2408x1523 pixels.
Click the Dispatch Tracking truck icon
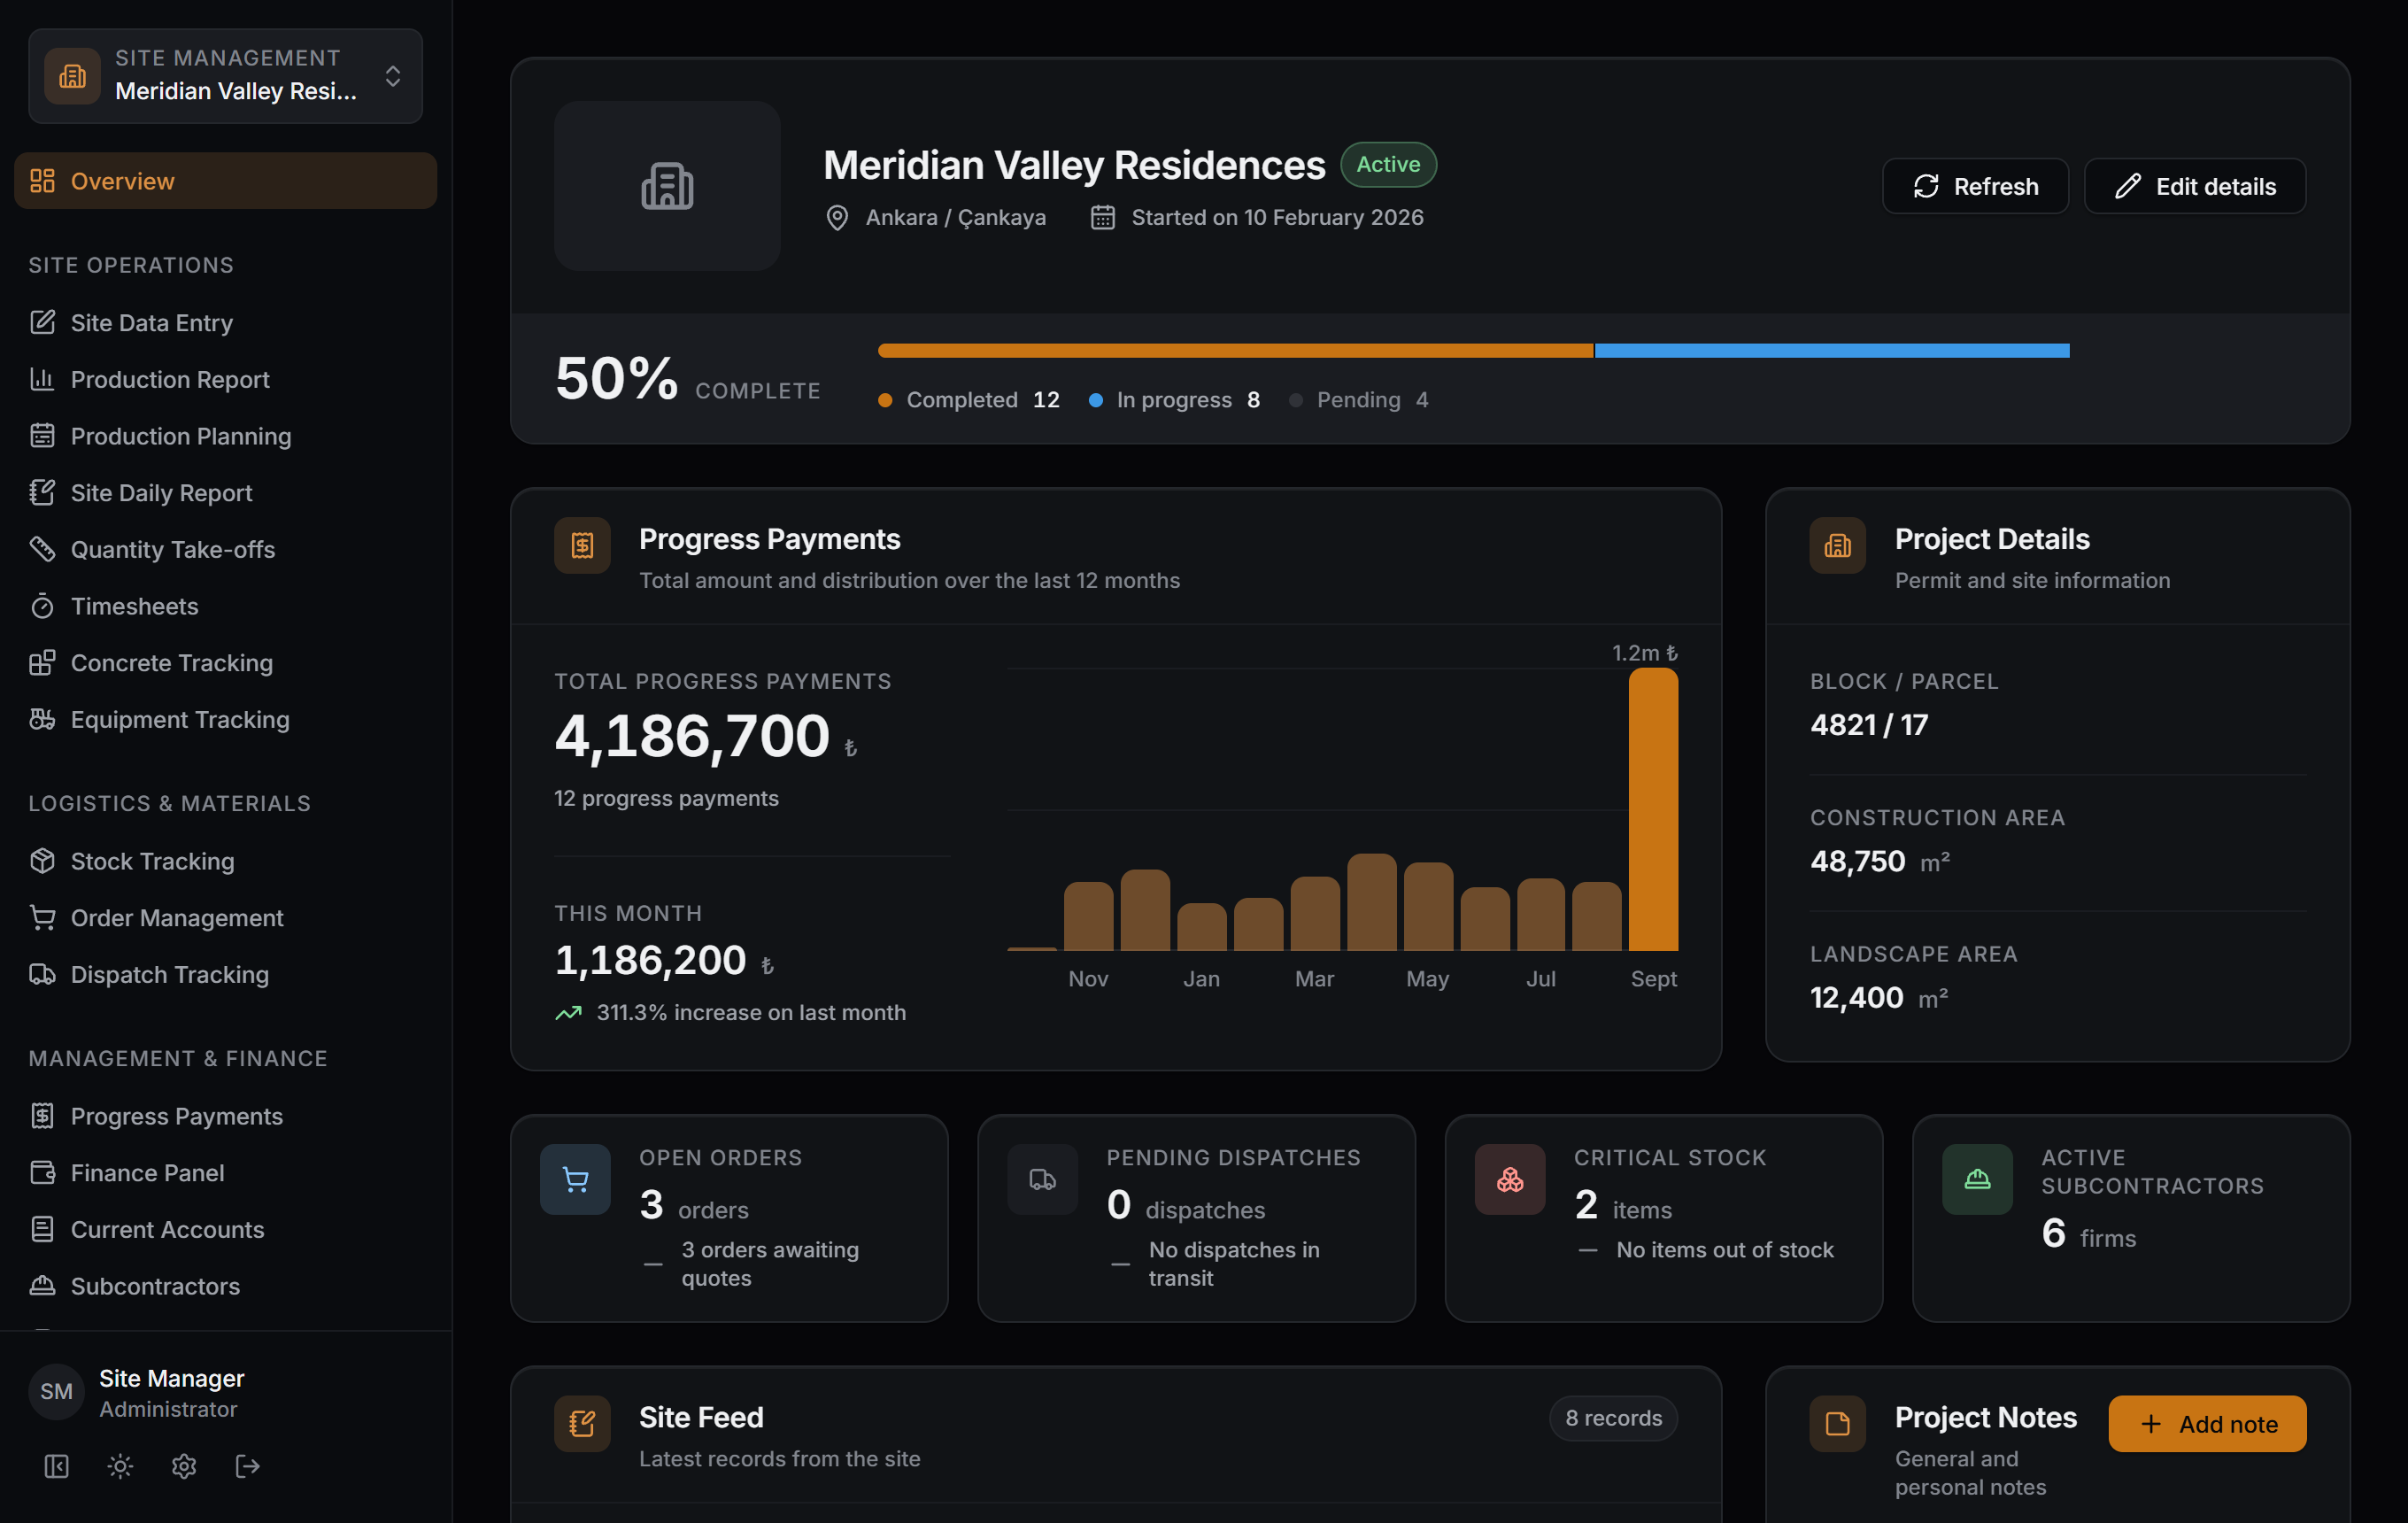42,975
